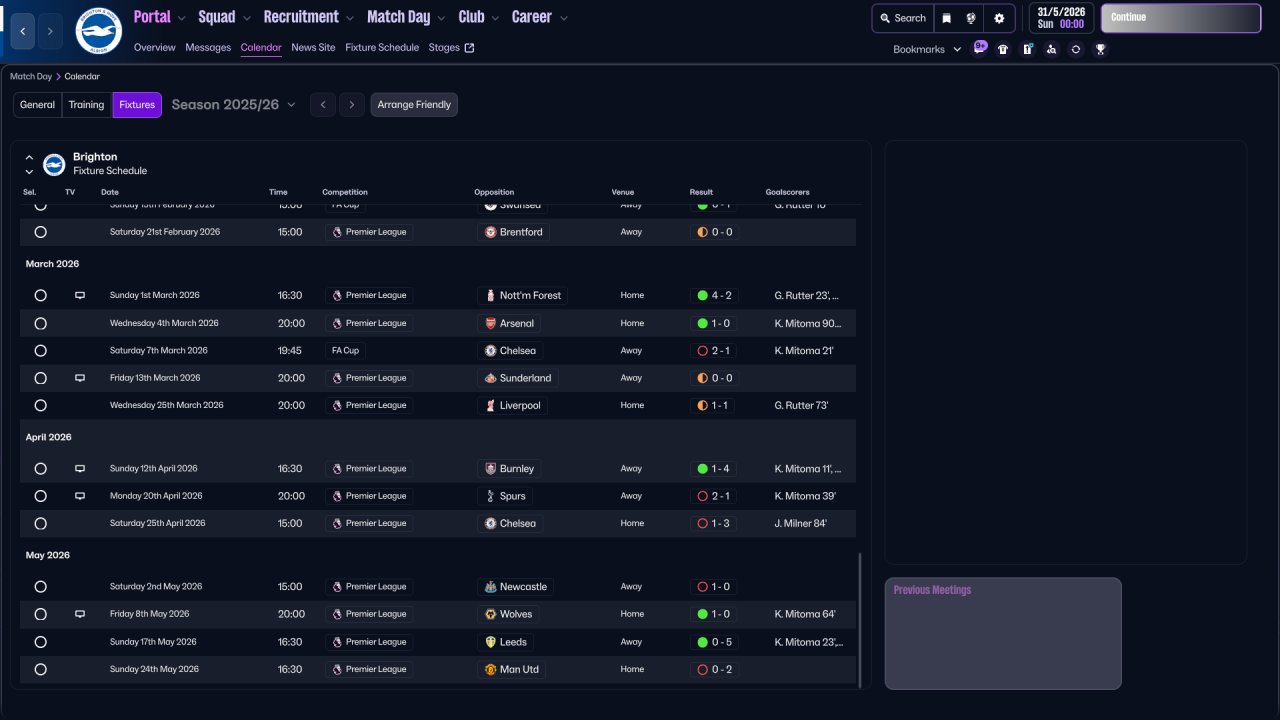Switch to the Training tab
Screen dimensions: 1280x720
(86, 105)
